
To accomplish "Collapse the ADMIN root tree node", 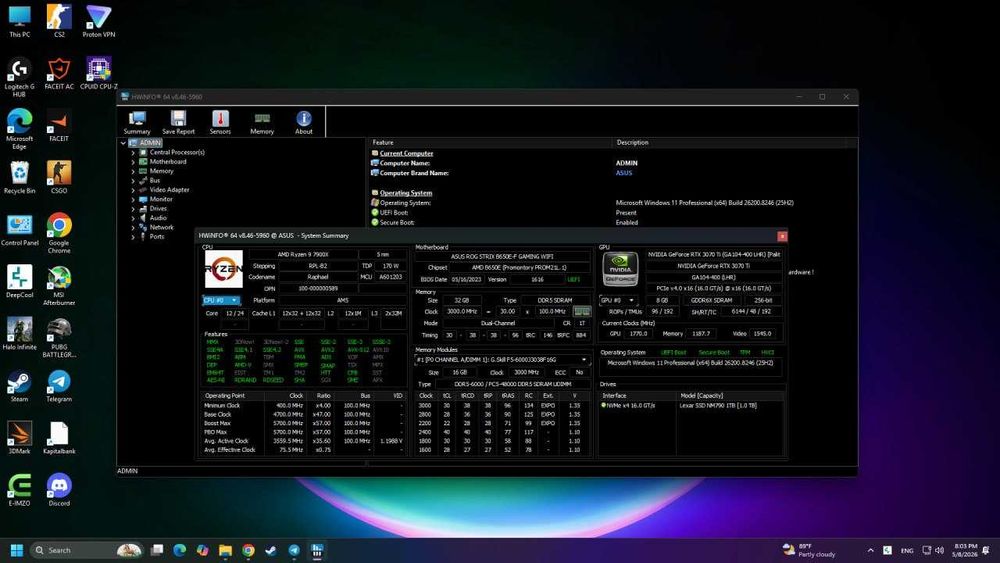I will (x=123, y=143).
